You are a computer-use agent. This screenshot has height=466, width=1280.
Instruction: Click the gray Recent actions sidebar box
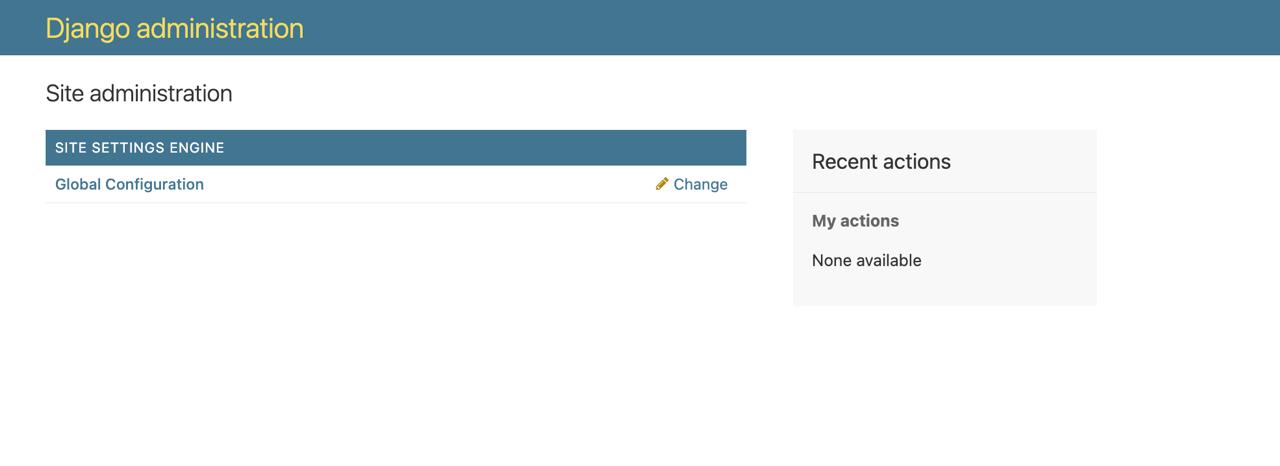coord(945,218)
